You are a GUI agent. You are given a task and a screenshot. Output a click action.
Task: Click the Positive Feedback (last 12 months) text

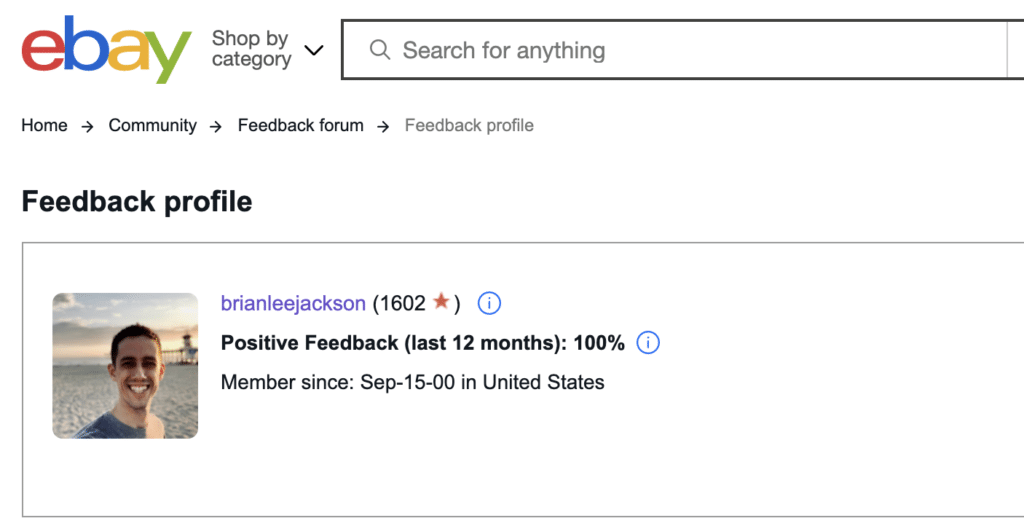395,343
